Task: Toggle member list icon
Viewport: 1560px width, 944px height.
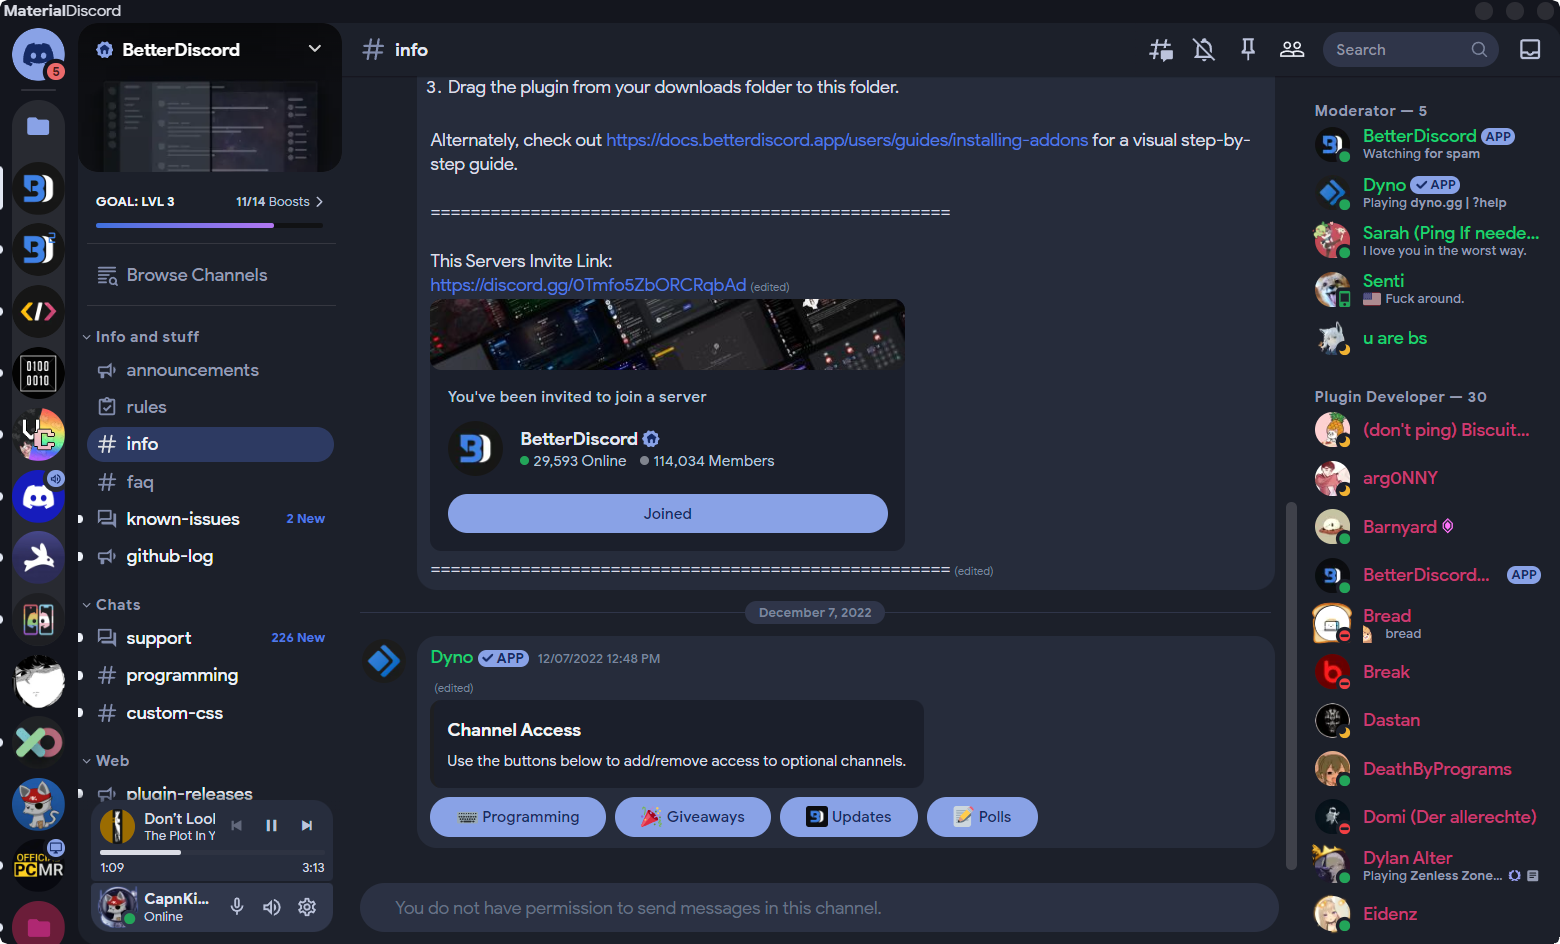Action: click(x=1292, y=50)
